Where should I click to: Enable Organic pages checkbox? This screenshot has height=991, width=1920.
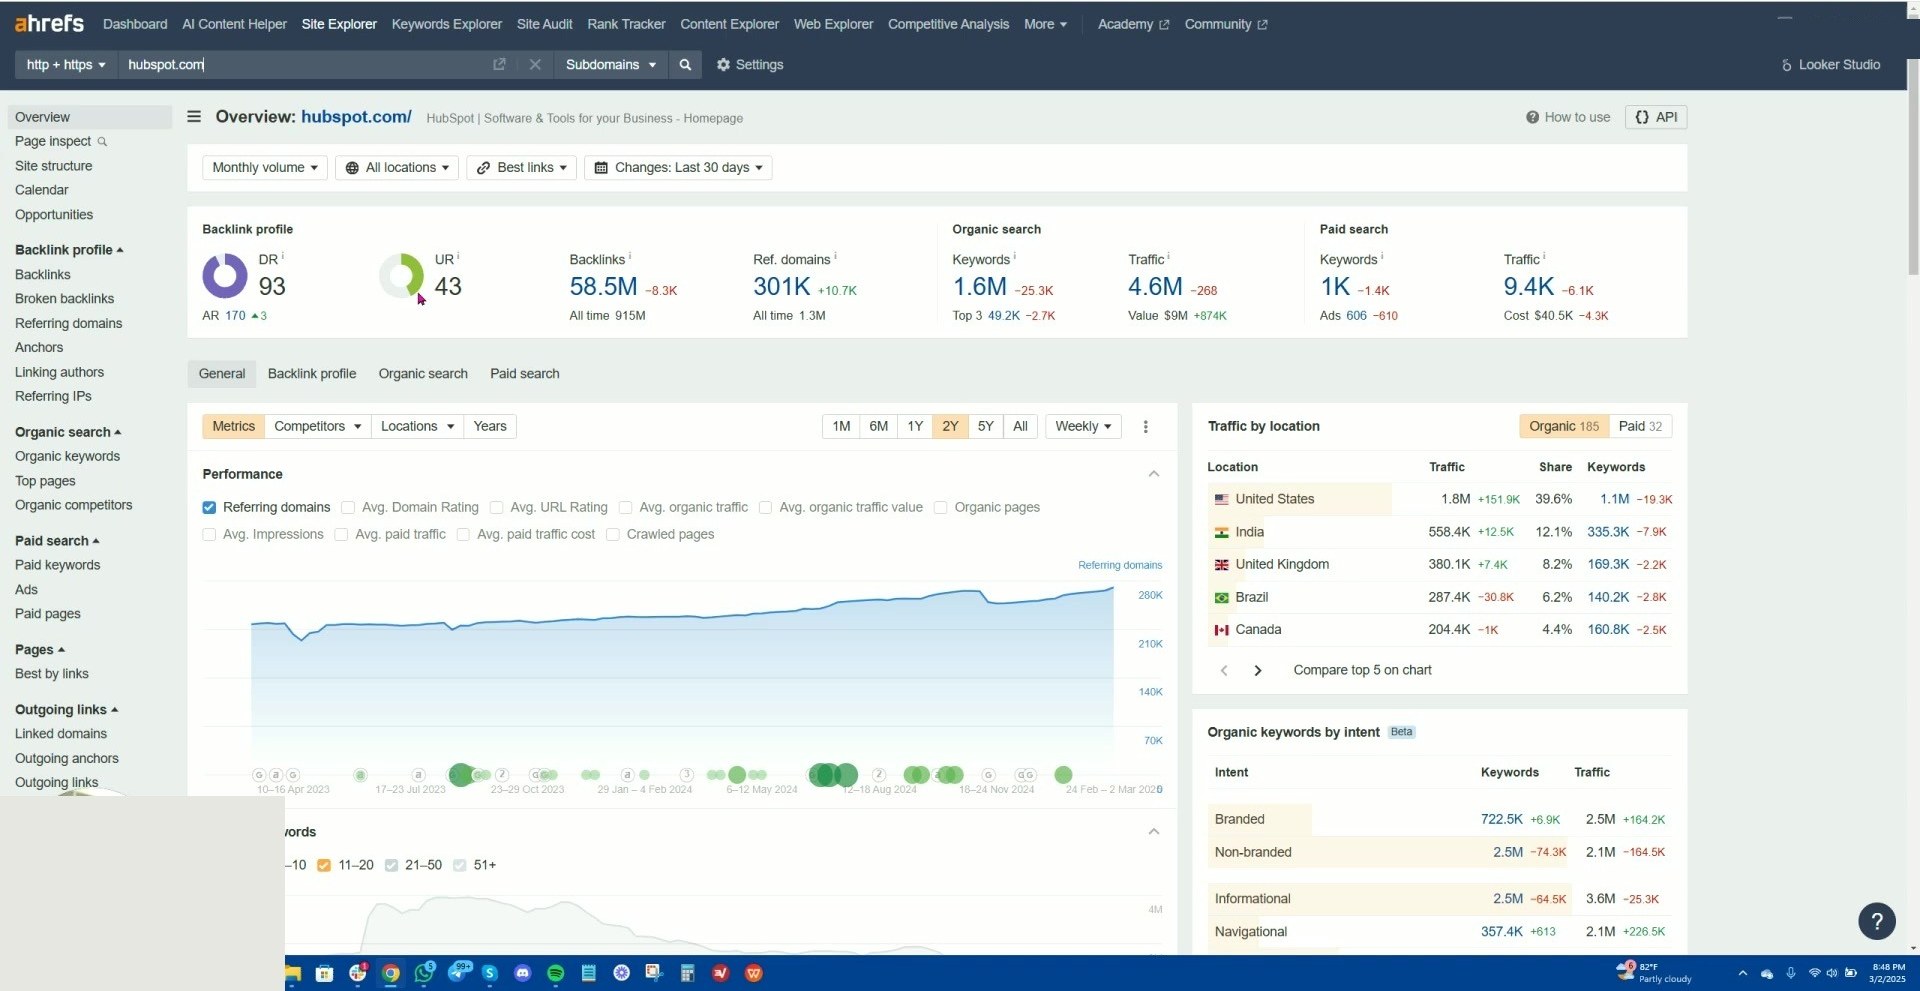[940, 508]
